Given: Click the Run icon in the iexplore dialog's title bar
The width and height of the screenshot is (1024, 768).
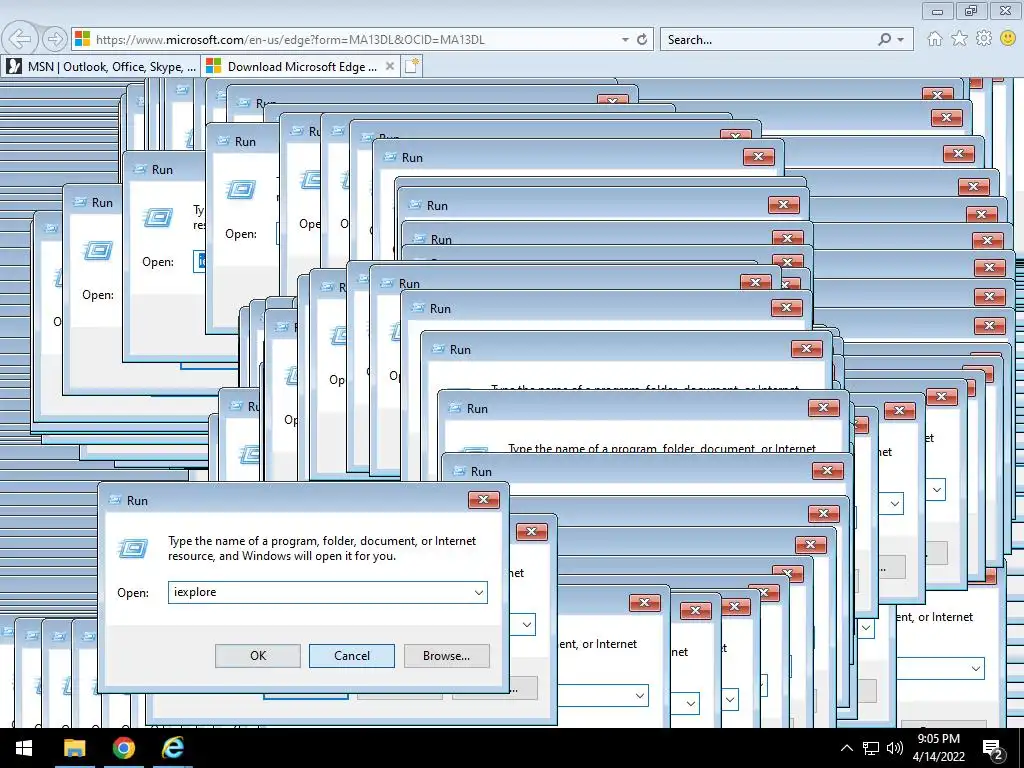Looking at the screenshot, I should pyautogui.click(x=116, y=500).
